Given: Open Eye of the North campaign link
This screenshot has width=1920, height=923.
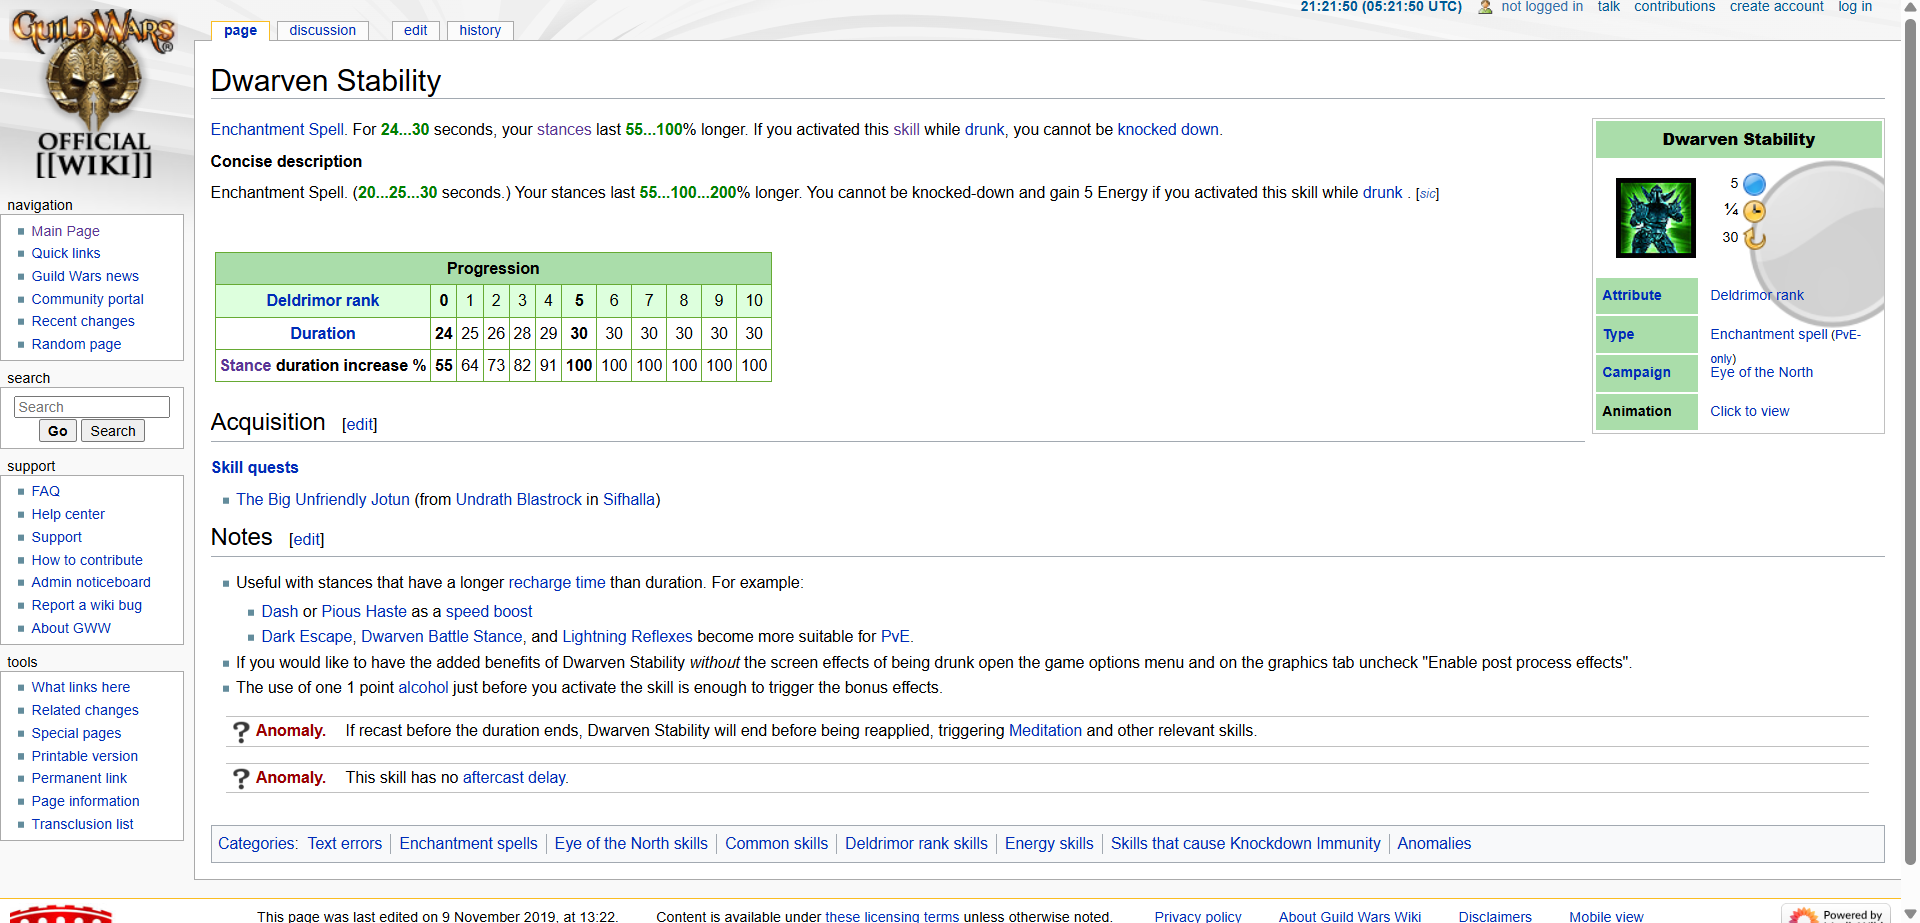Looking at the screenshot, I should pos(1761,372).
